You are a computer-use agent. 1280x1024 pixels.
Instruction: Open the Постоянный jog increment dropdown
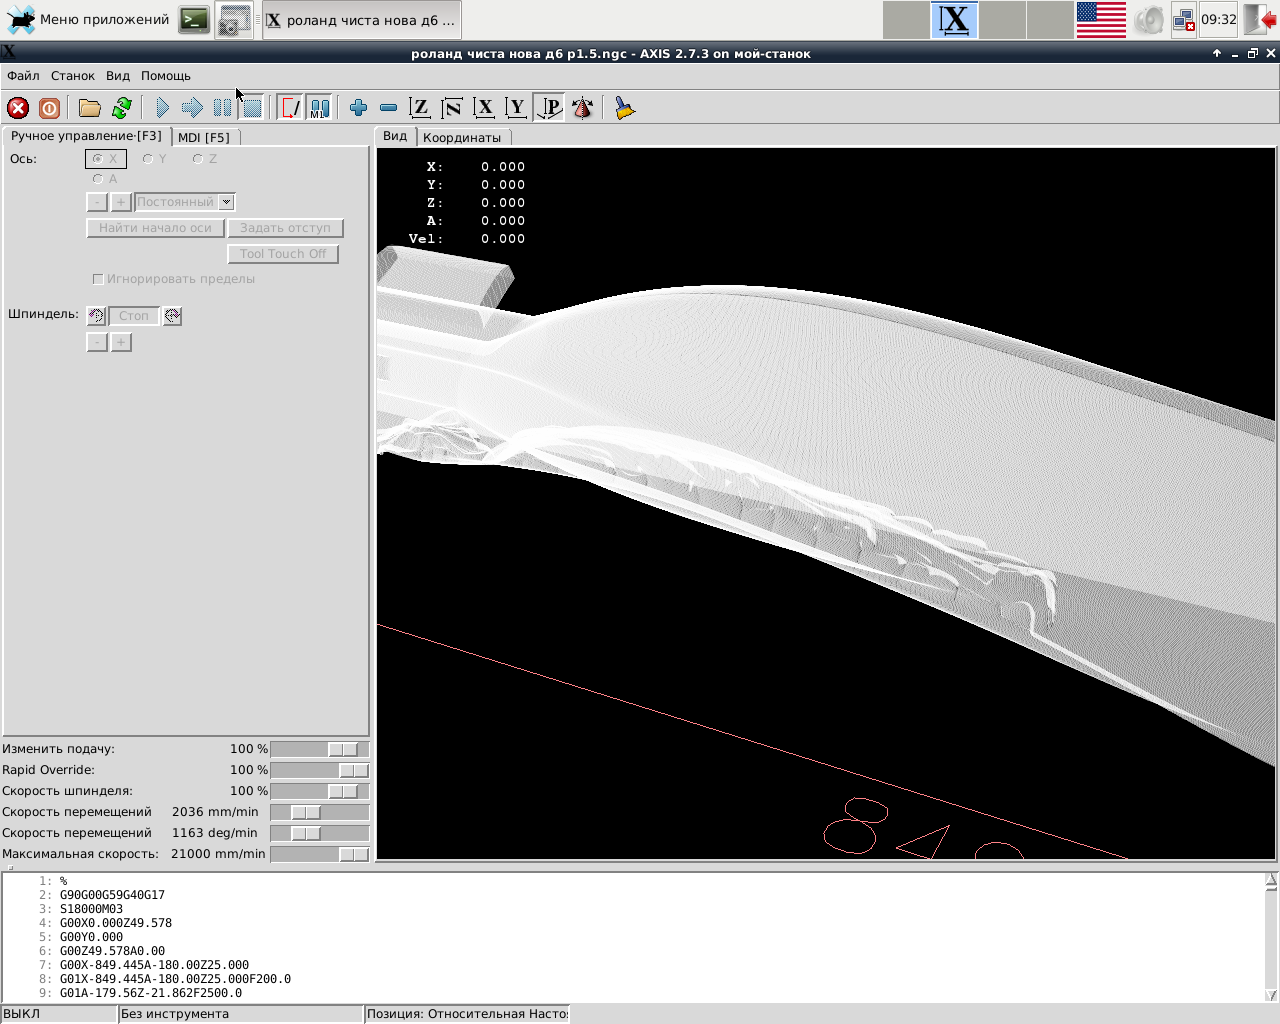point(227,202)
